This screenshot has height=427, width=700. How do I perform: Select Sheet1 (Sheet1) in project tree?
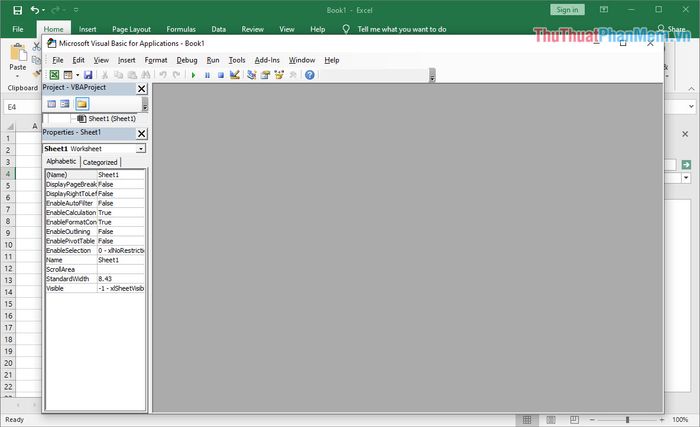pos(112,118)
